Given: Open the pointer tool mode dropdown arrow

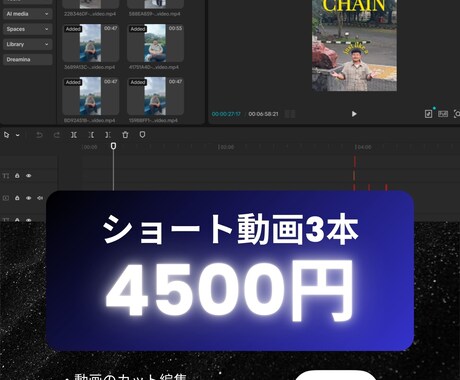Looking at the screenshot, I should point(18,135).
